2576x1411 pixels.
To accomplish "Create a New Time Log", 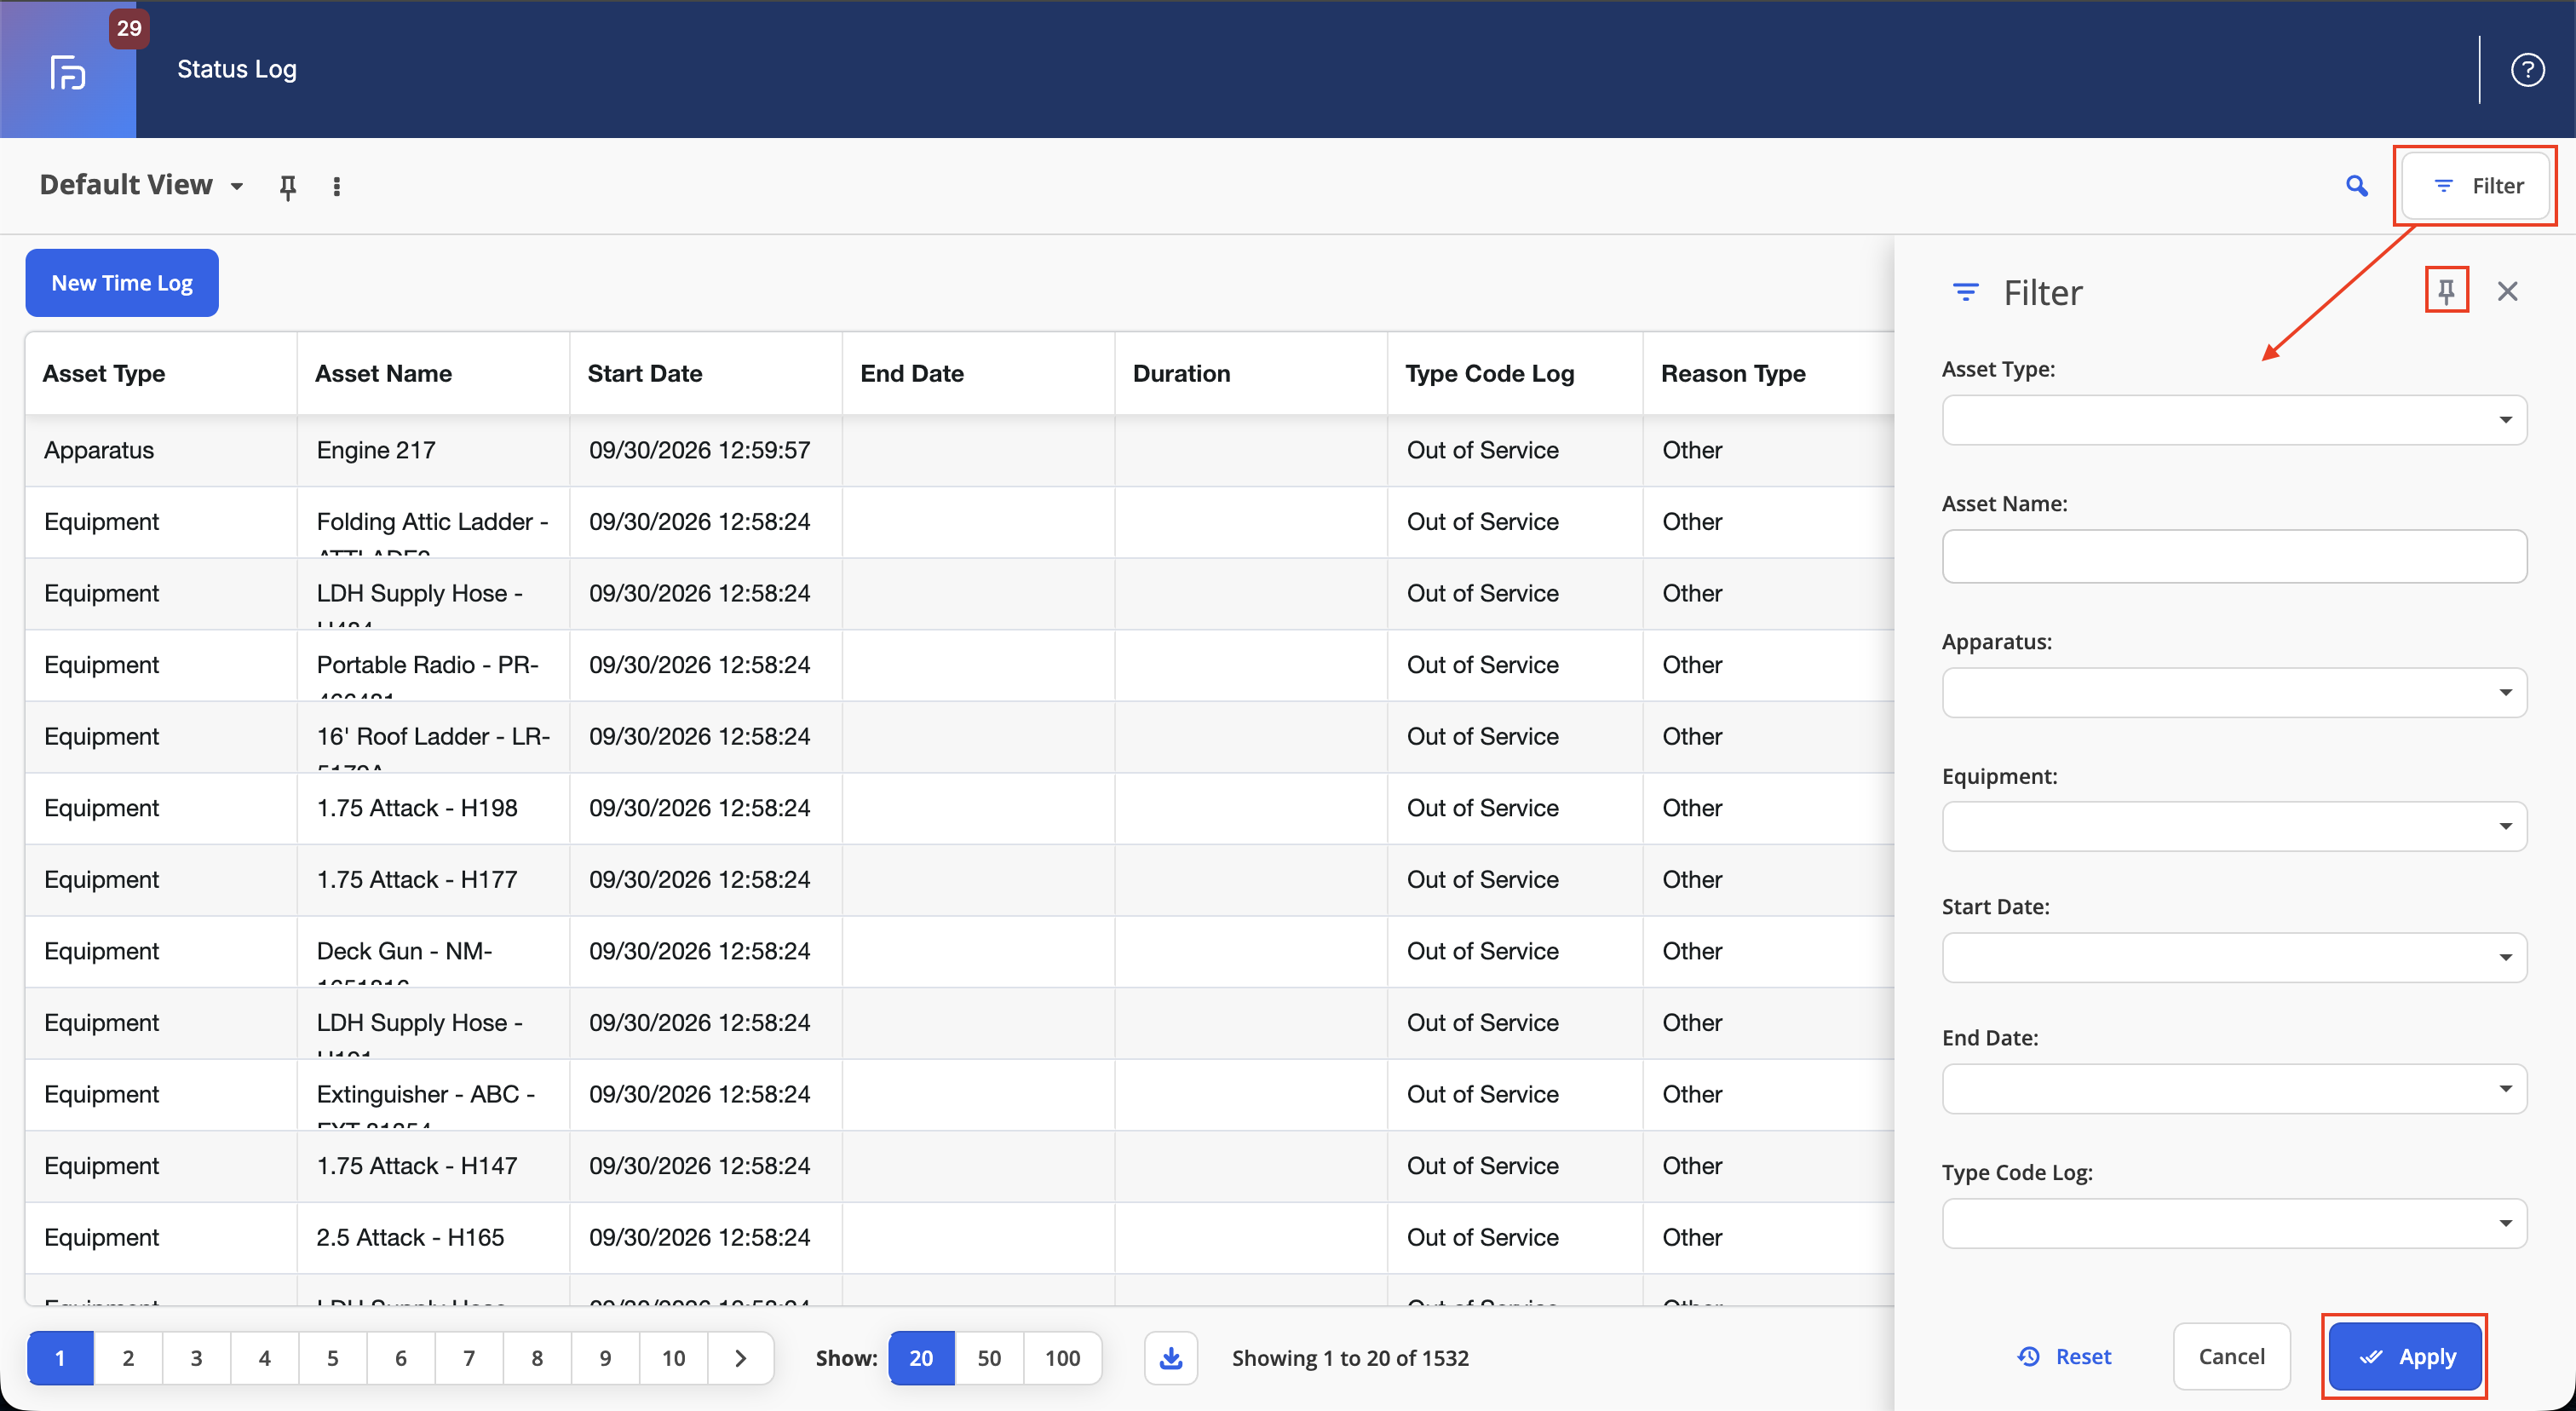I will pyautogui.click(x=122, y=283).
